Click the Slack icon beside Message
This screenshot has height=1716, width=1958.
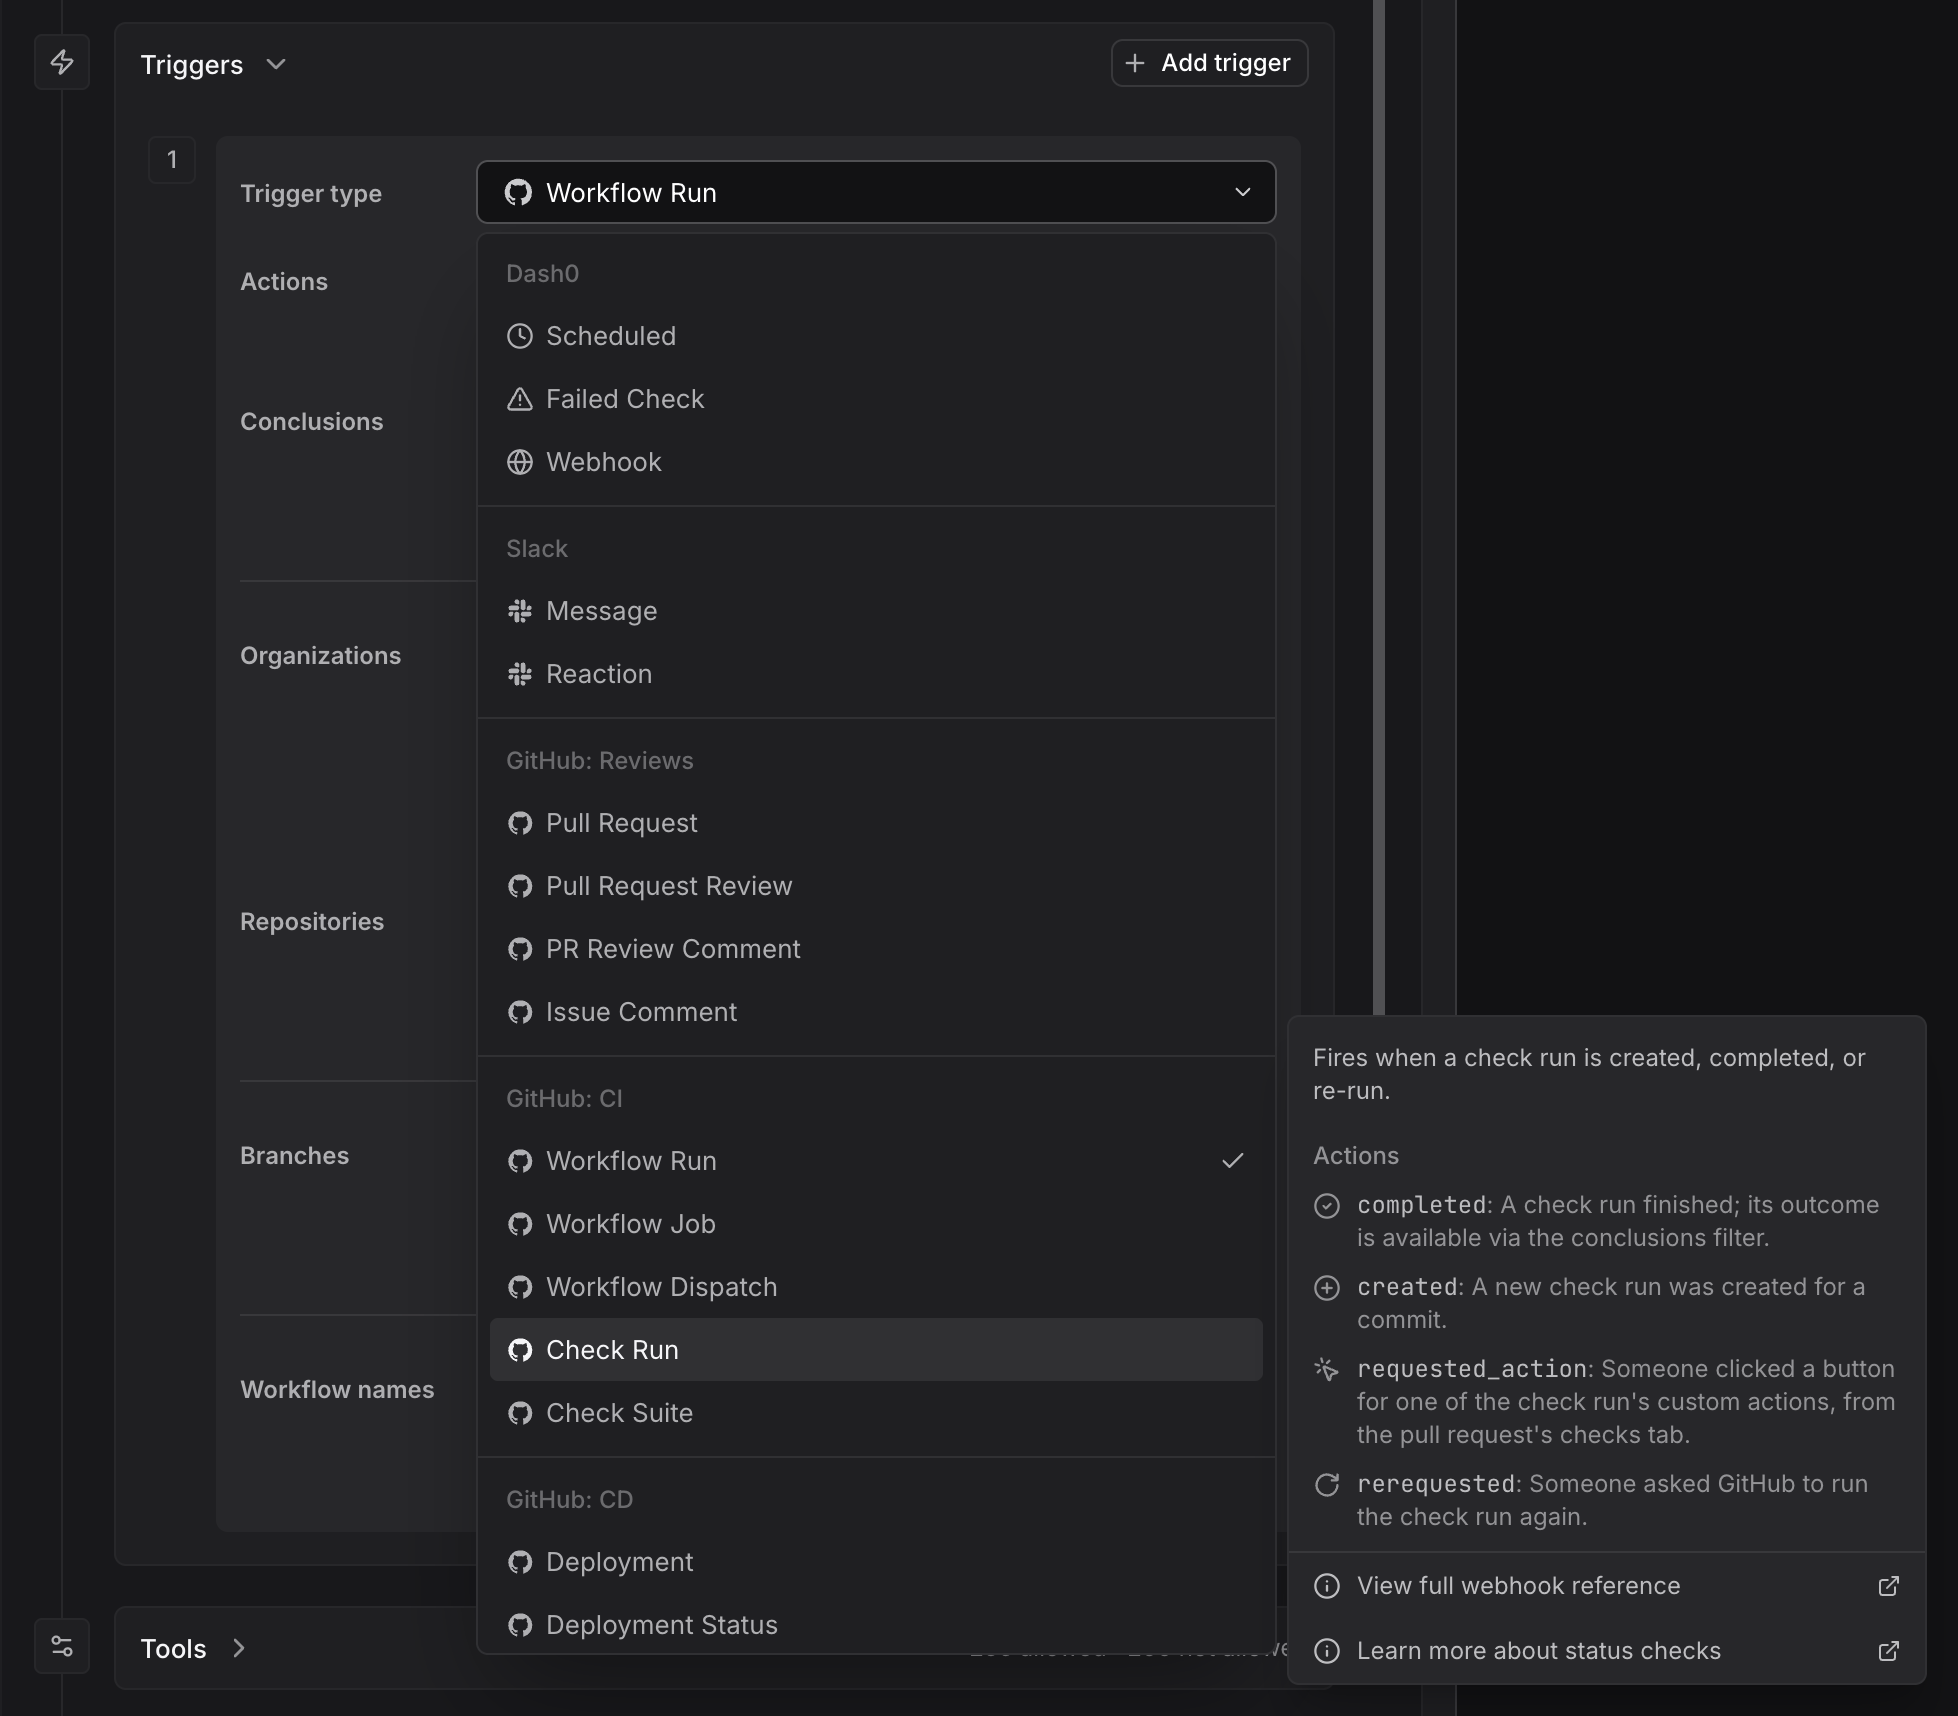point(520,611)
